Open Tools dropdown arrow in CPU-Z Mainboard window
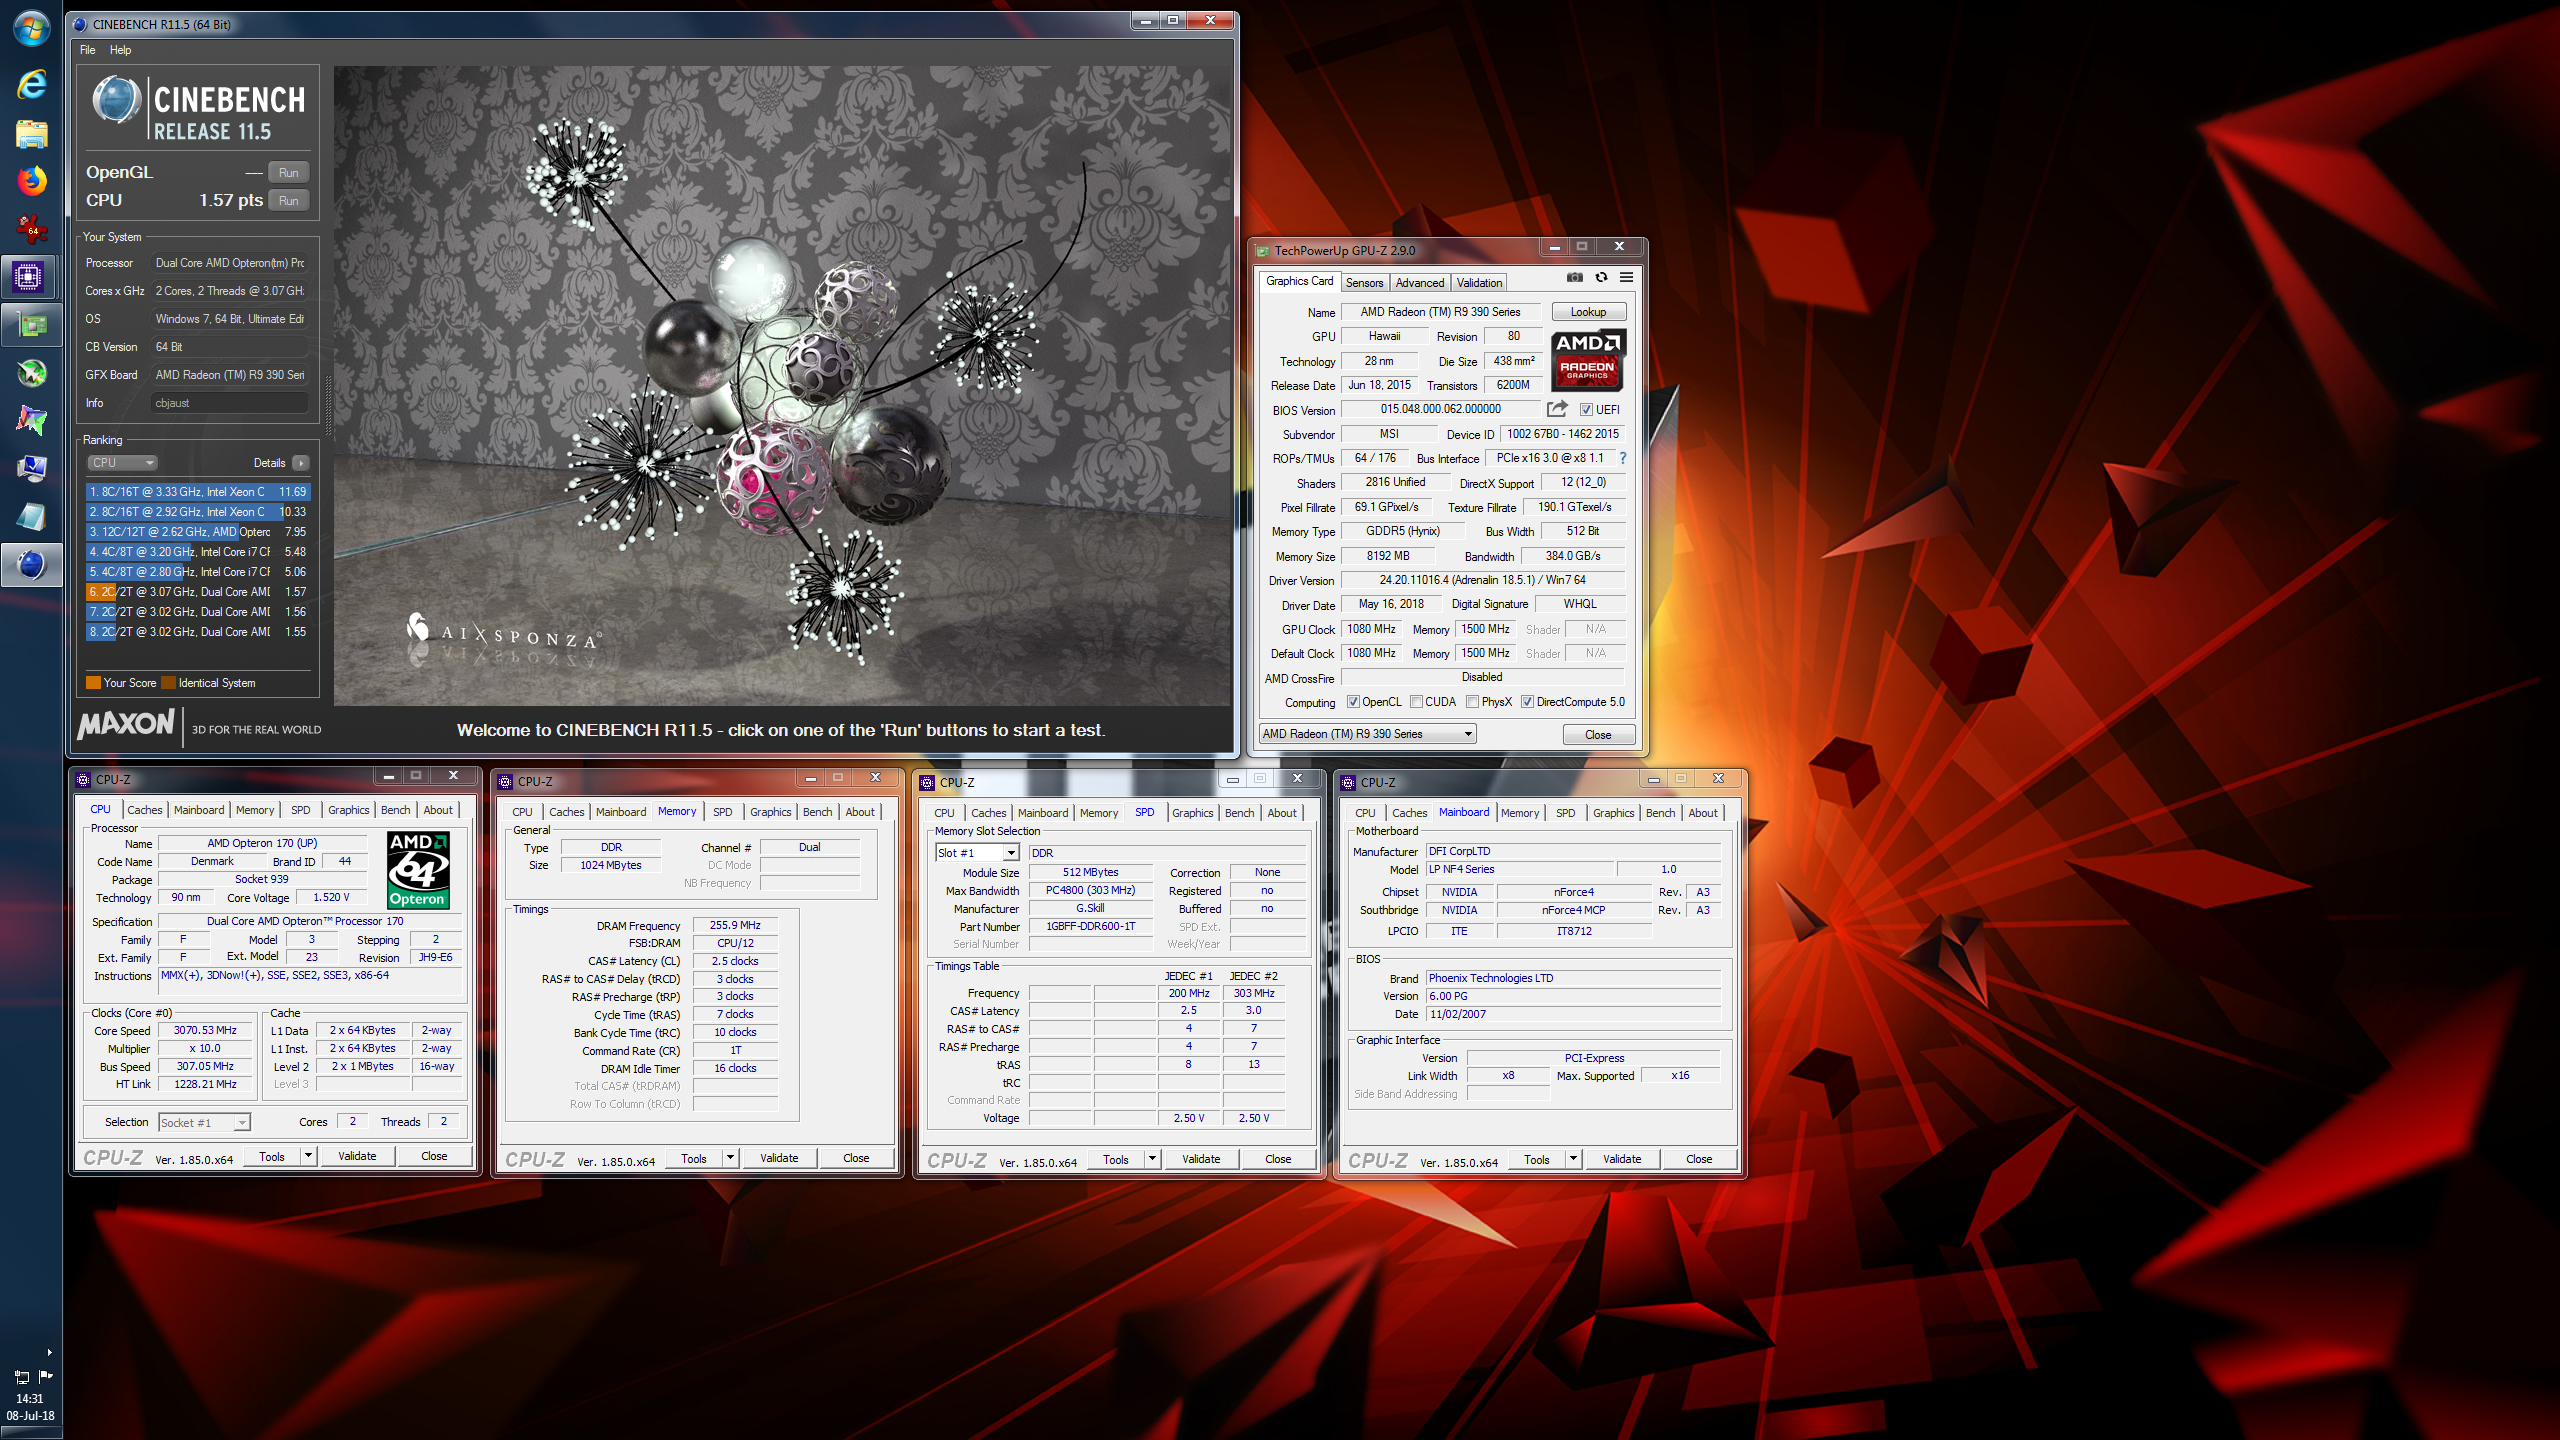The height and width of the screenshot is (1440, 2560). coord(1574,1159)
